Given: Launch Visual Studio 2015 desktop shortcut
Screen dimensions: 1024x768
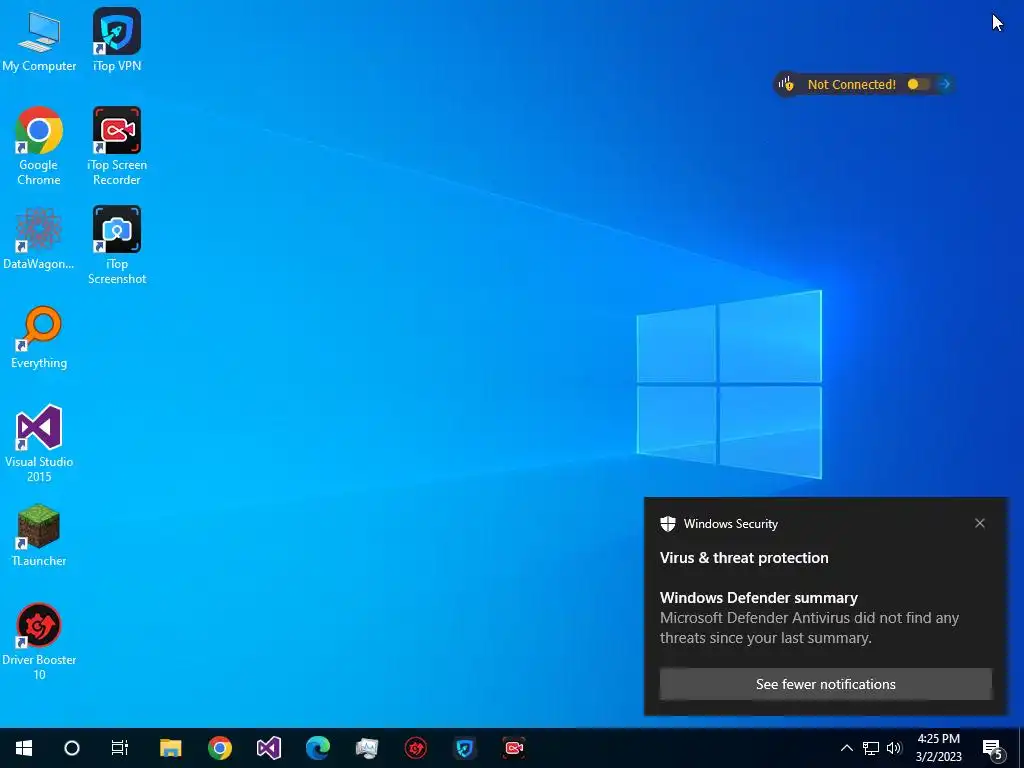Looking at the screenshot, I should (39, 443).
